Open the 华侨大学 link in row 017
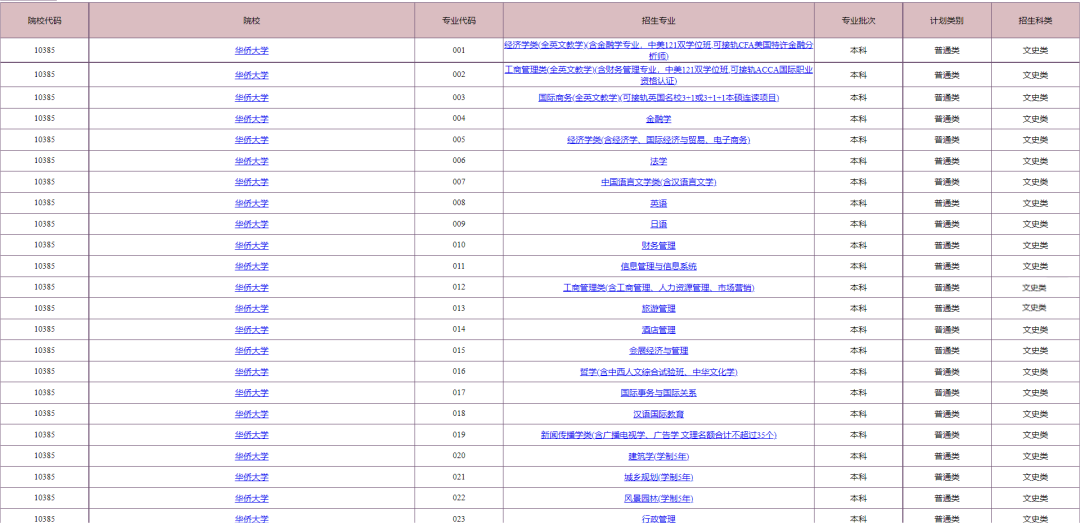This screenshot has height=523, width=1080. (x=251, y=393)
